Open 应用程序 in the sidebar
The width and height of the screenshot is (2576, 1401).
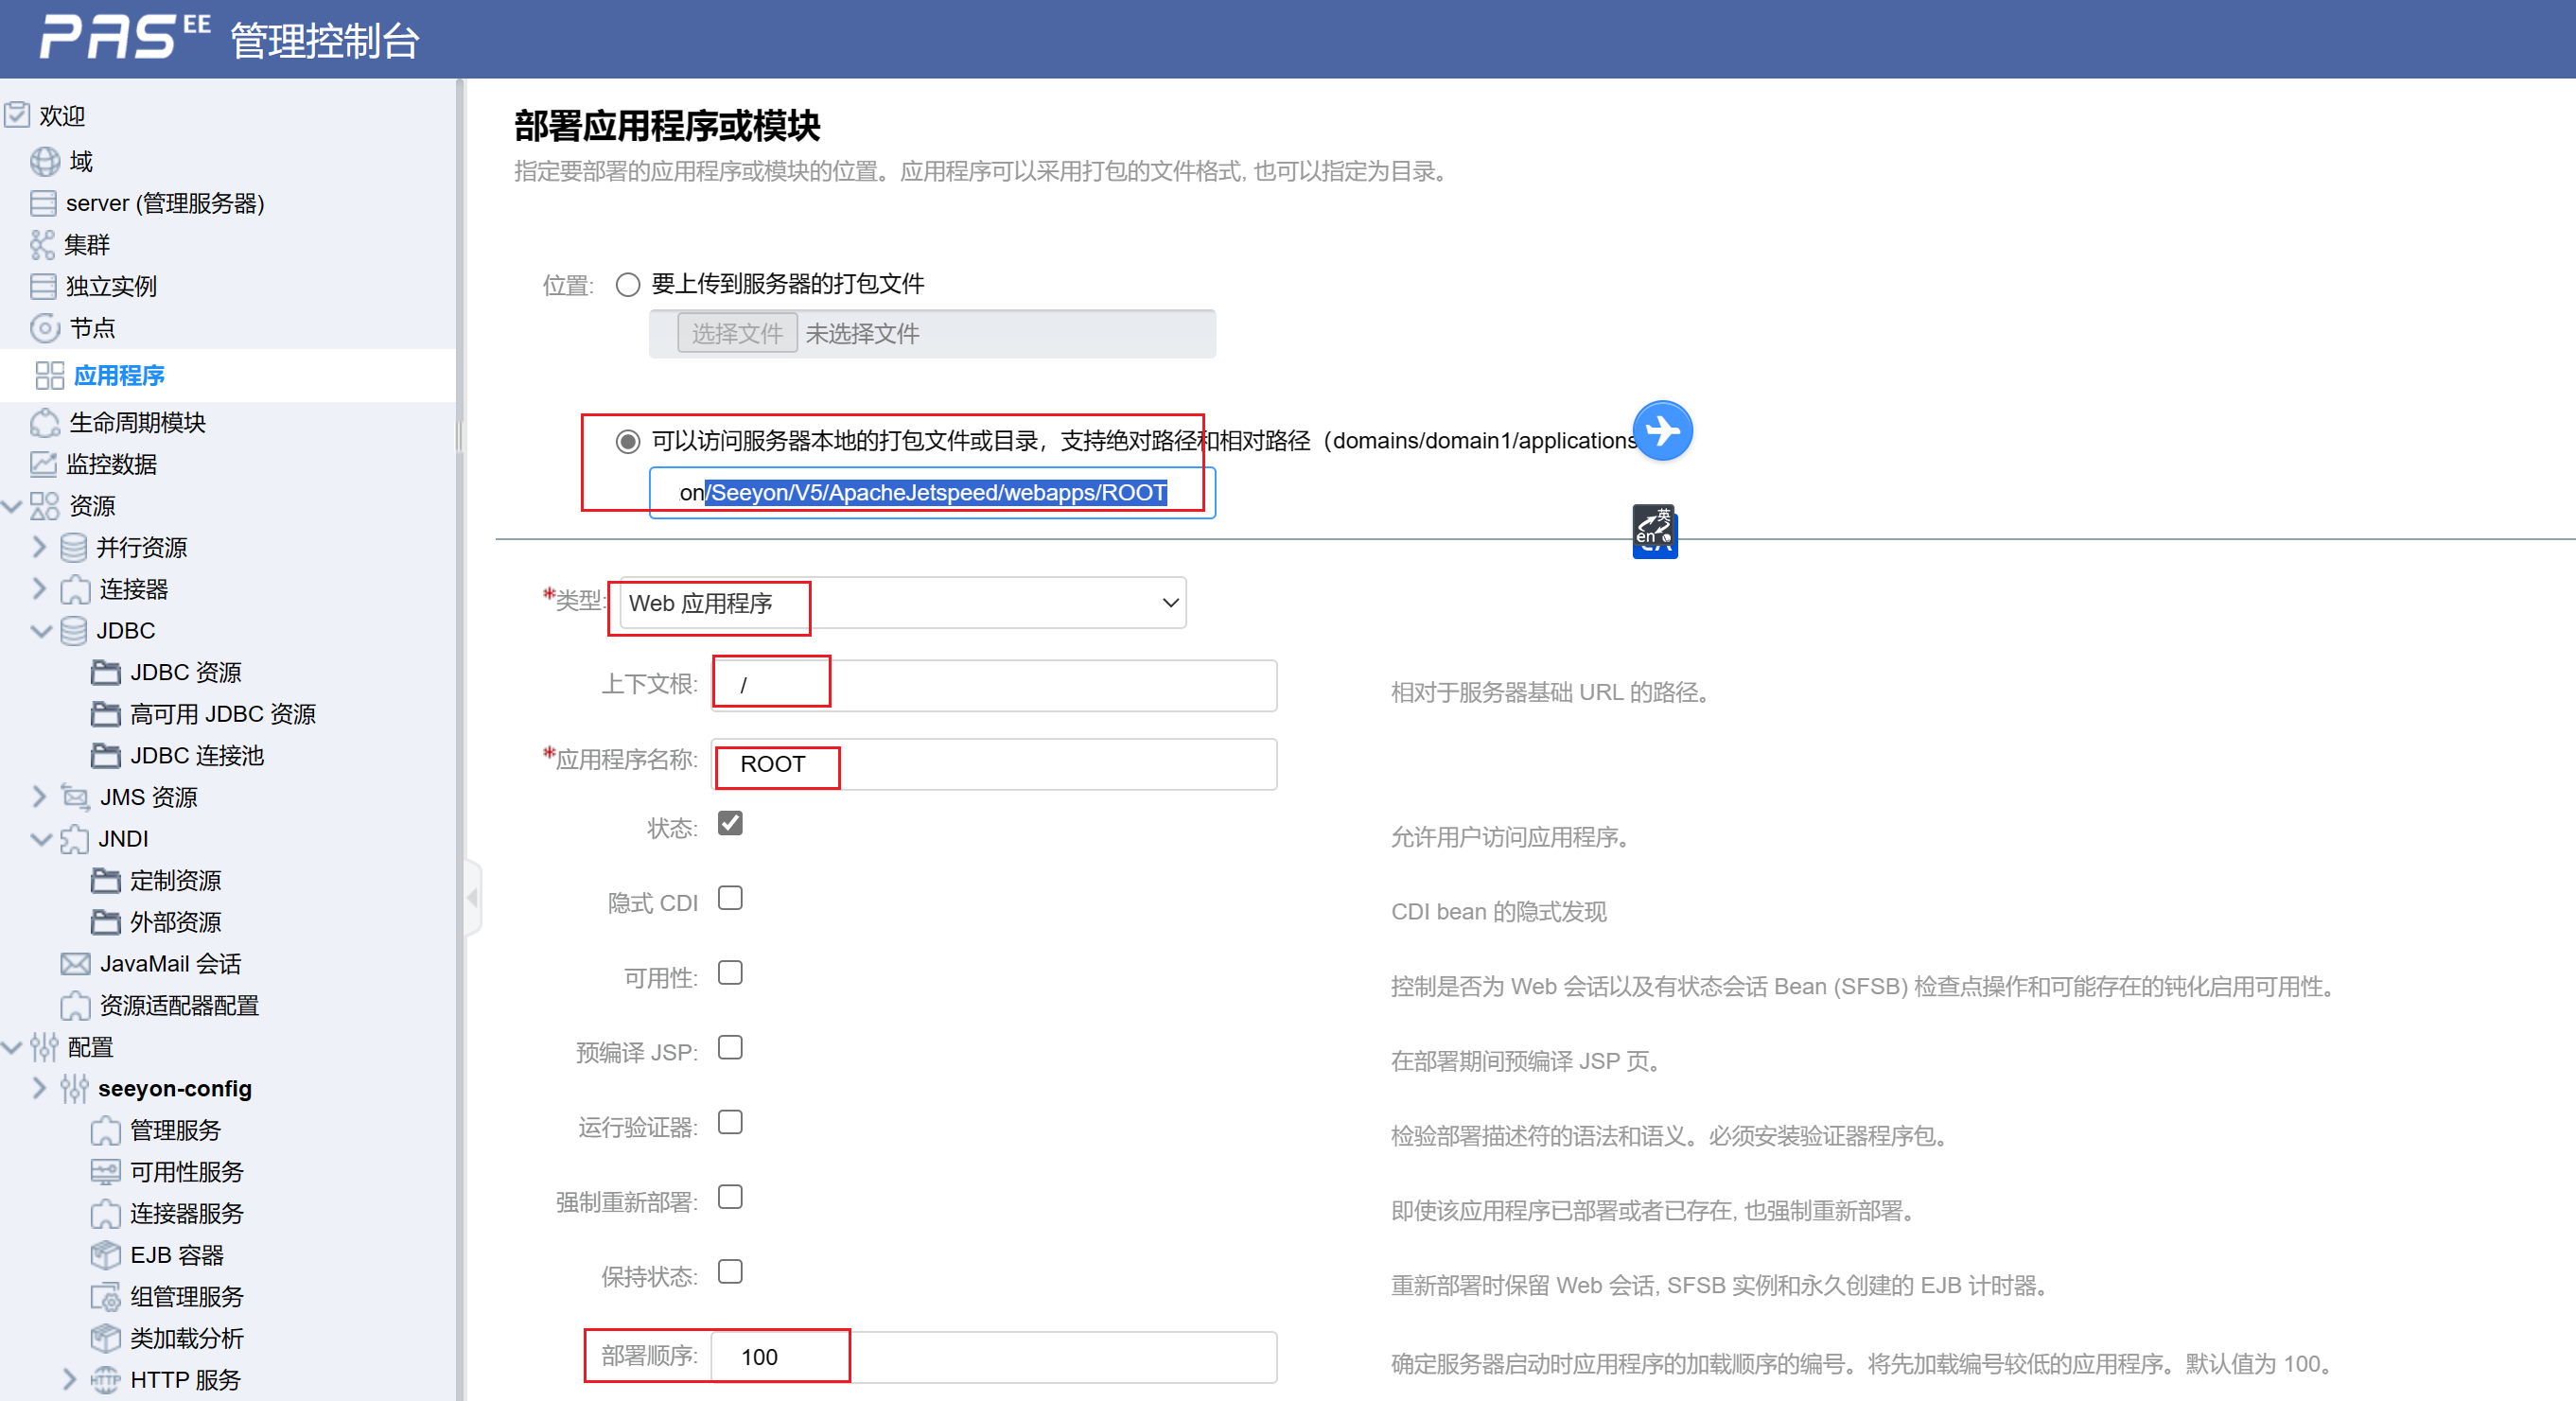coord(118,376)
